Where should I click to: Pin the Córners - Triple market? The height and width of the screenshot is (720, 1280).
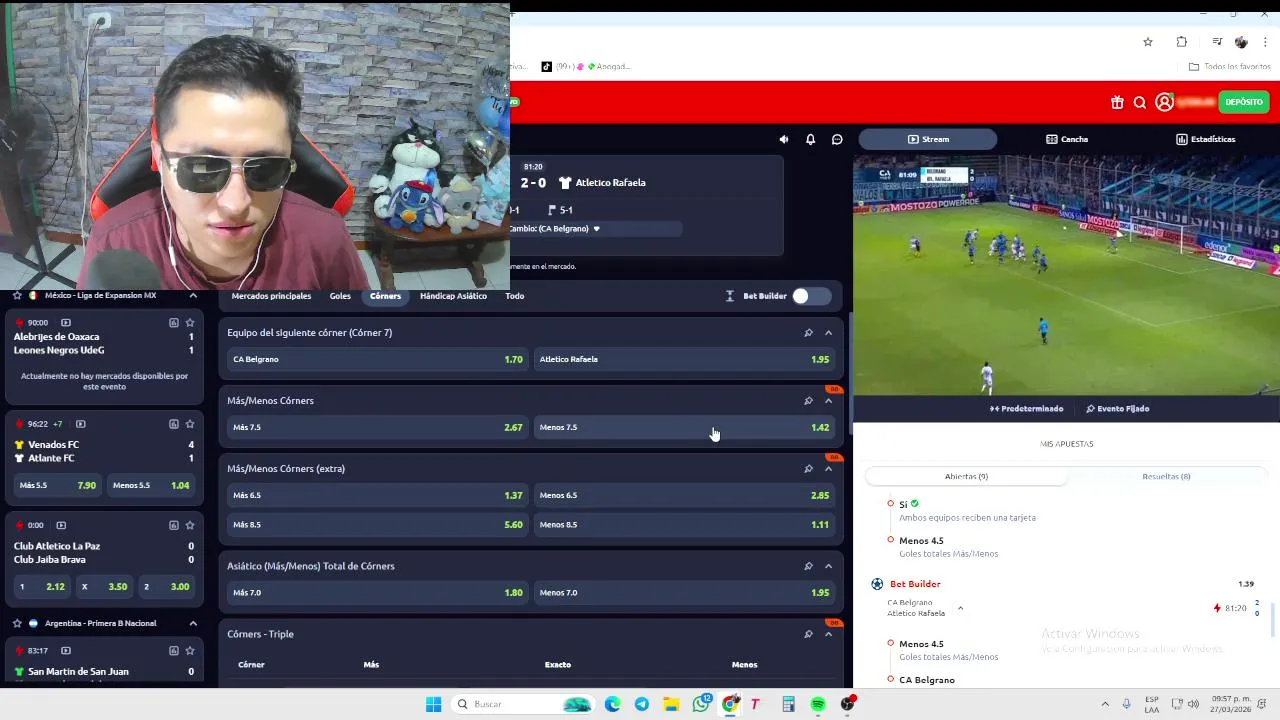(x=808, y=634)
